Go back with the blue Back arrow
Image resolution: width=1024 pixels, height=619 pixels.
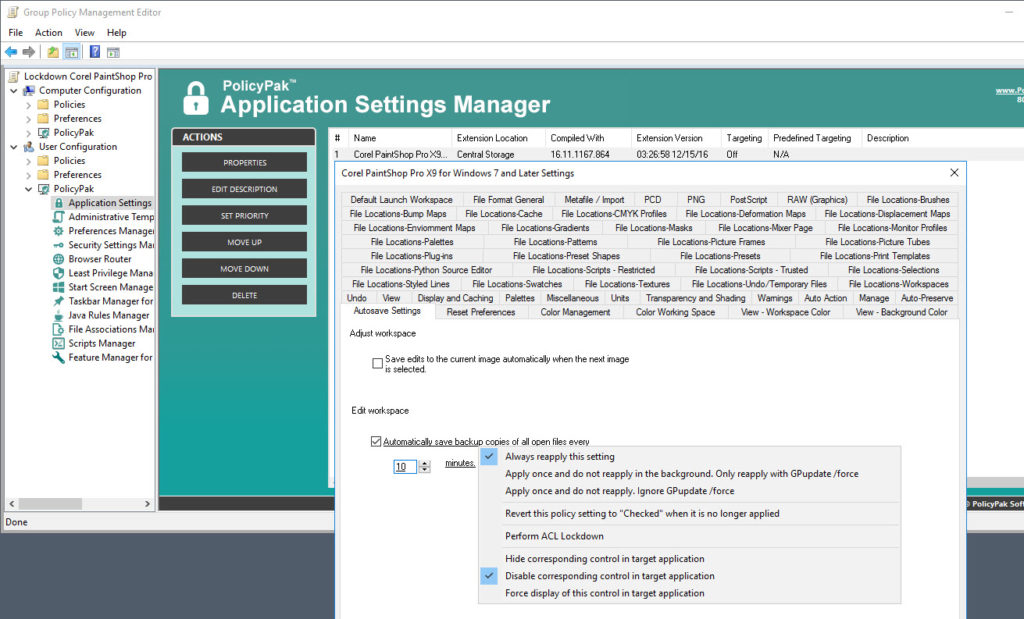pyautogui.click(x=11, y=52)
